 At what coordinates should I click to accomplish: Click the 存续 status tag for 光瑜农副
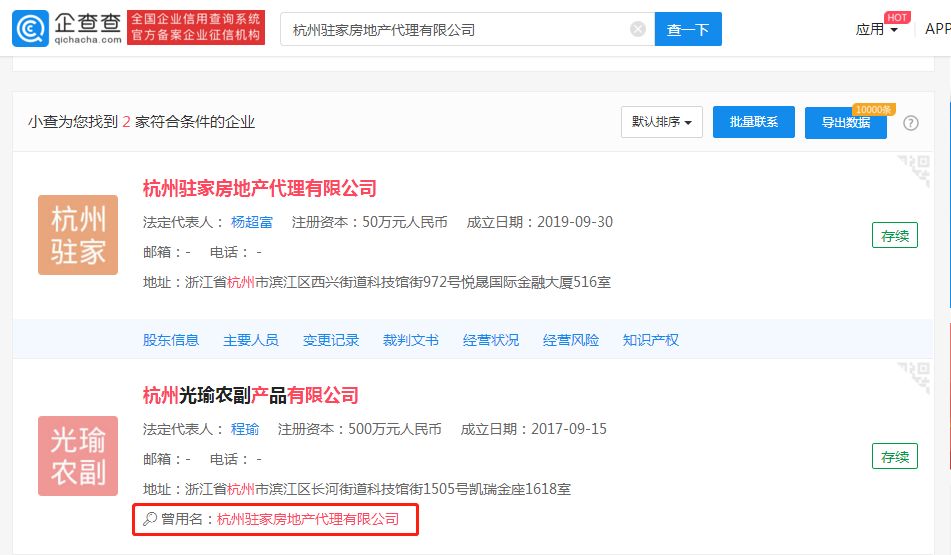895,456
